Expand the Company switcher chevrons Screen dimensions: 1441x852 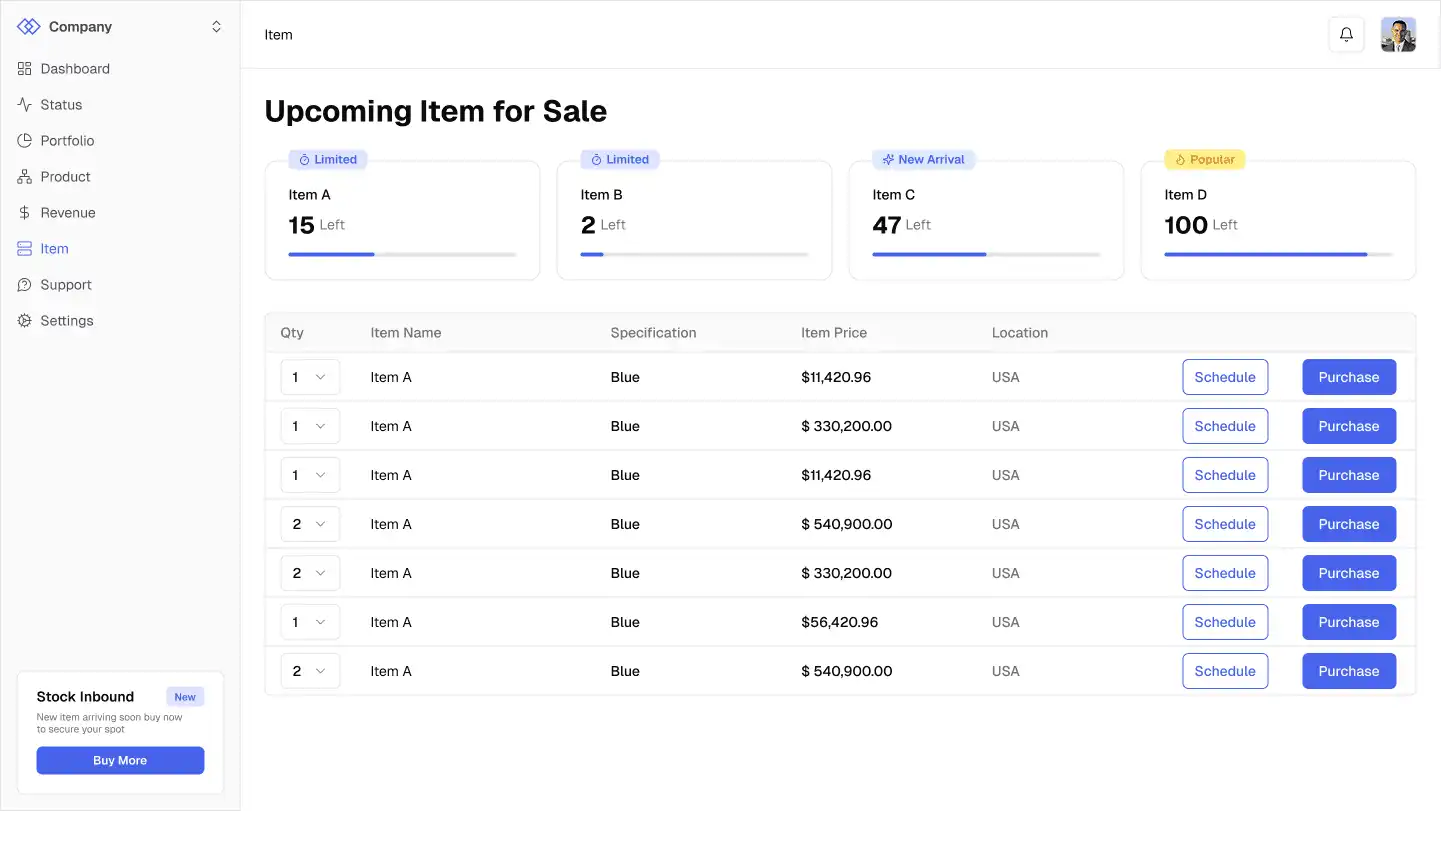(216, 27)
